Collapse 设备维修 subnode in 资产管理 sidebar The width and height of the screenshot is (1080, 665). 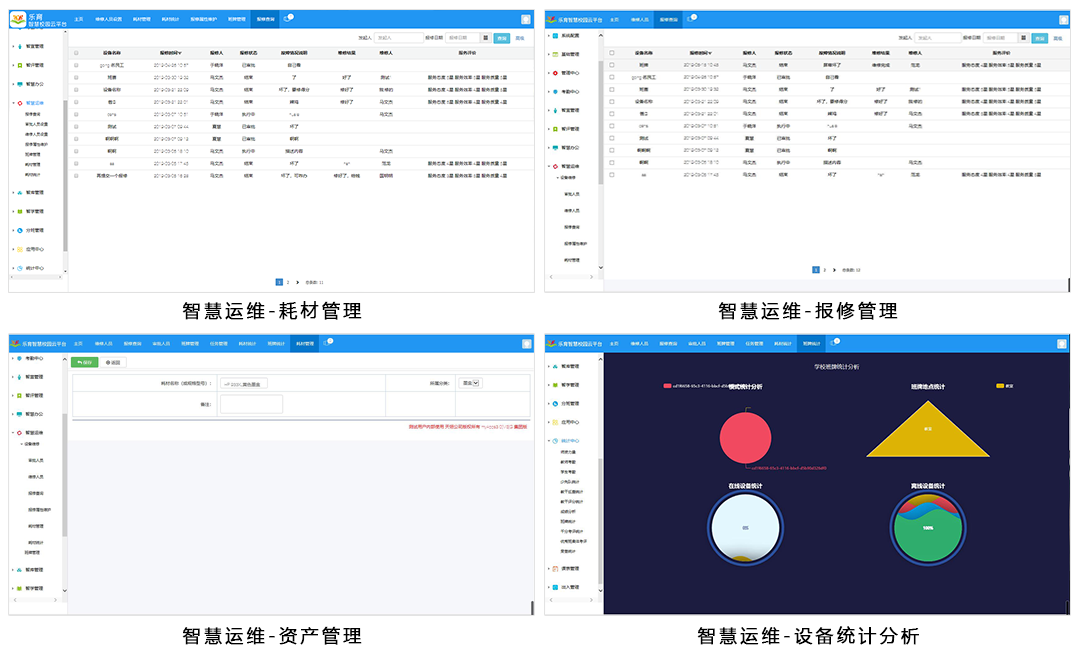click(21, 444)
